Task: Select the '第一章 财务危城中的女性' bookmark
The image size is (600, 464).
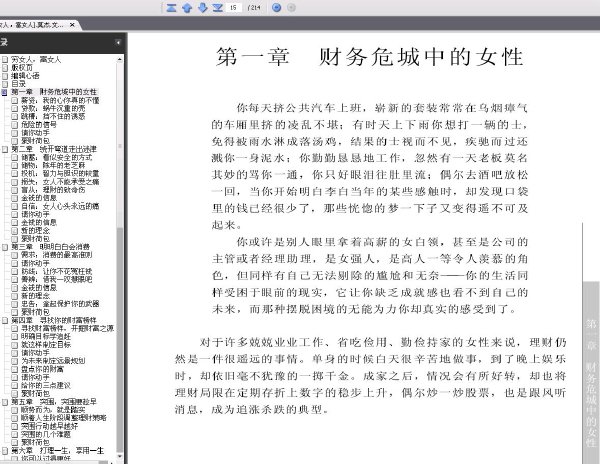Action: click(x=54, y=92)
